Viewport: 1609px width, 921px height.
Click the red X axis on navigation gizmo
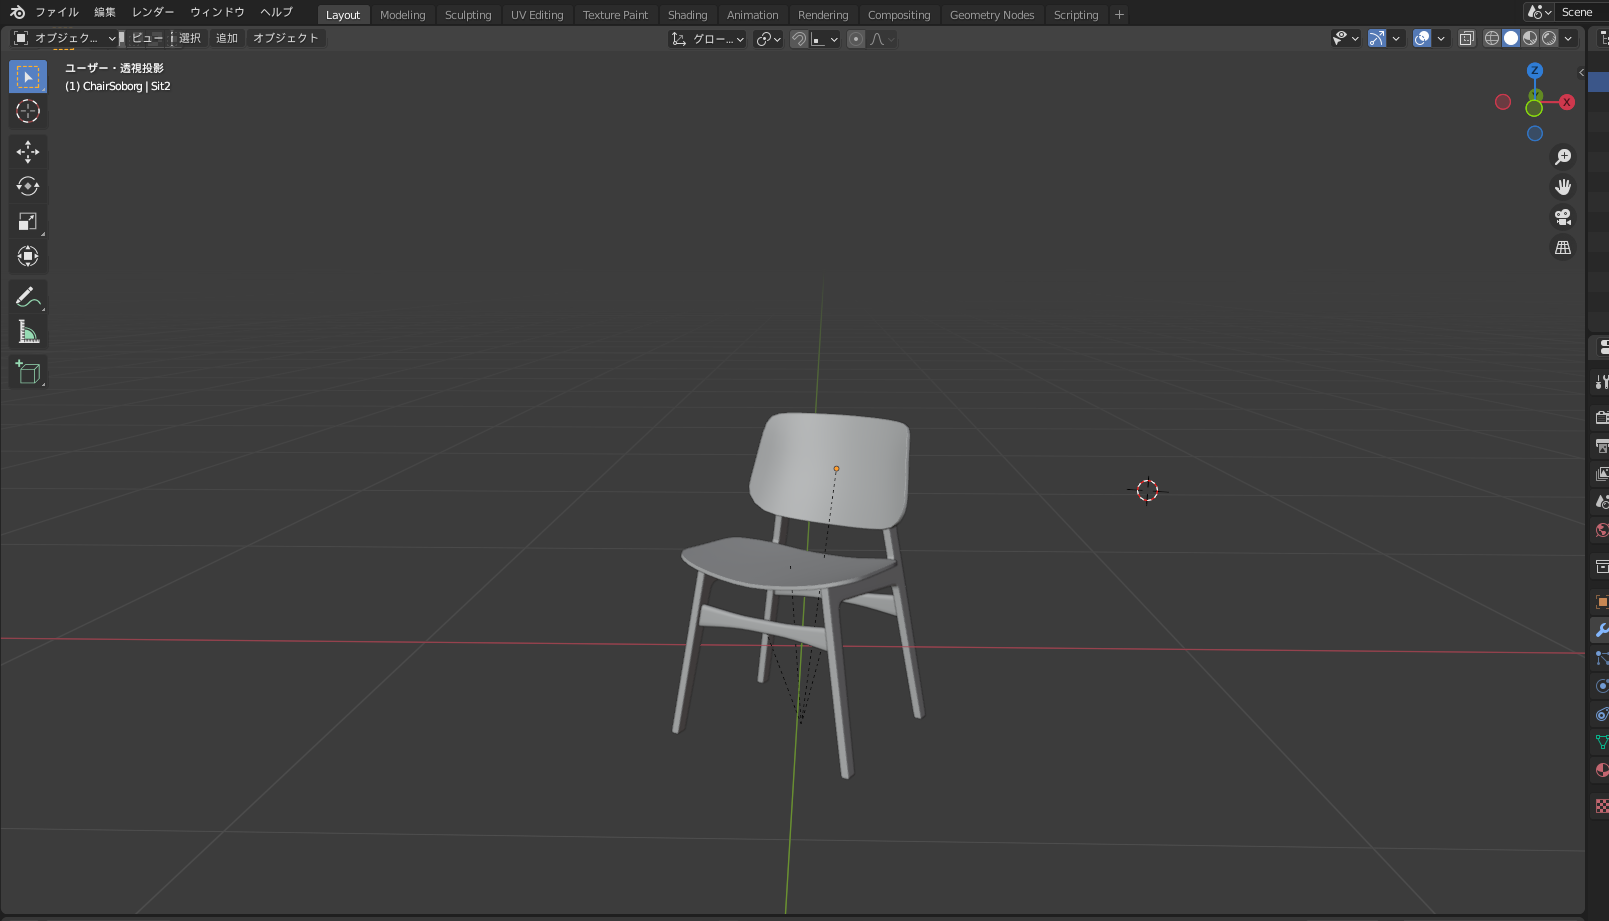coord(1567,102)
